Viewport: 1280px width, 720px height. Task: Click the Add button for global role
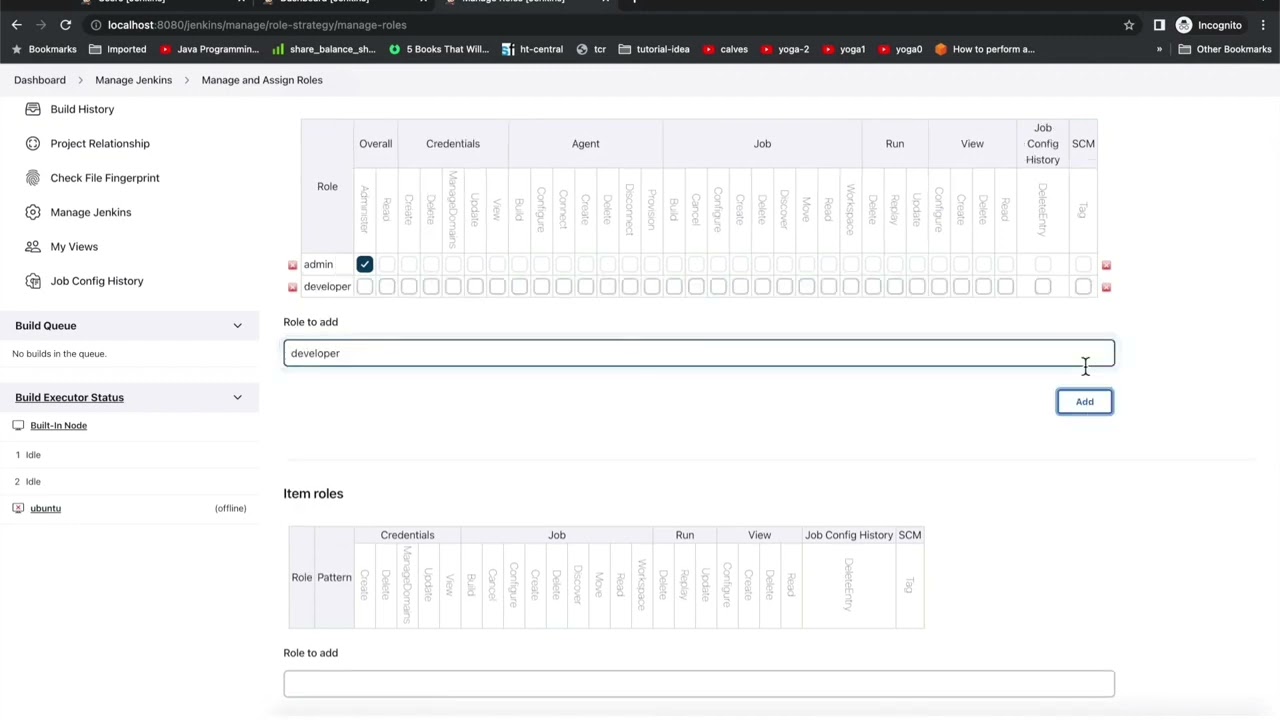click(x=1085, y=402)
